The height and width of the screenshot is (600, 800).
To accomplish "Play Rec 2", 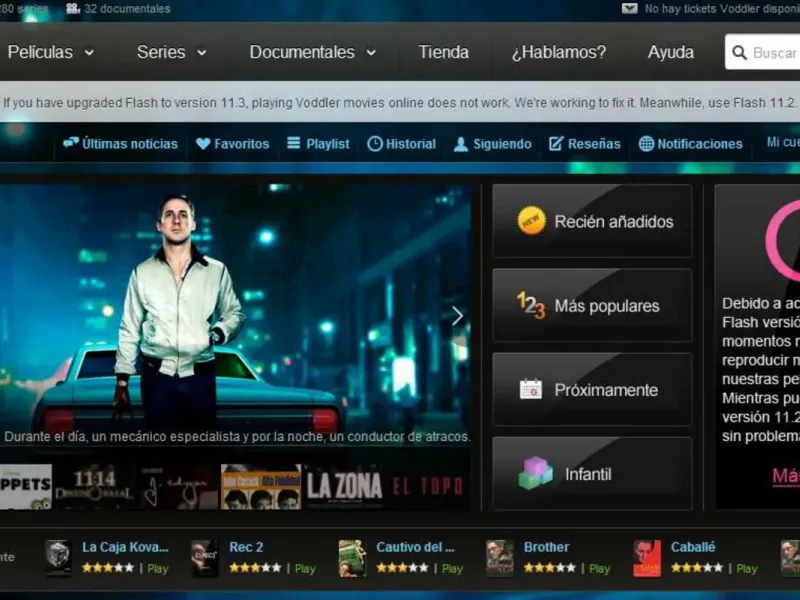I will click(305, 568).
